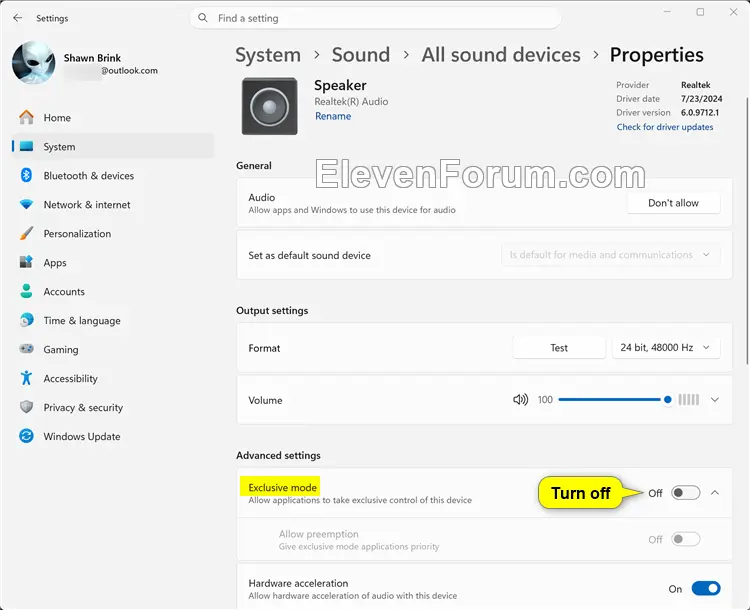Click the Accessibility figure icon
This screenshot has width=750, height=610.
tap(26, 378)
